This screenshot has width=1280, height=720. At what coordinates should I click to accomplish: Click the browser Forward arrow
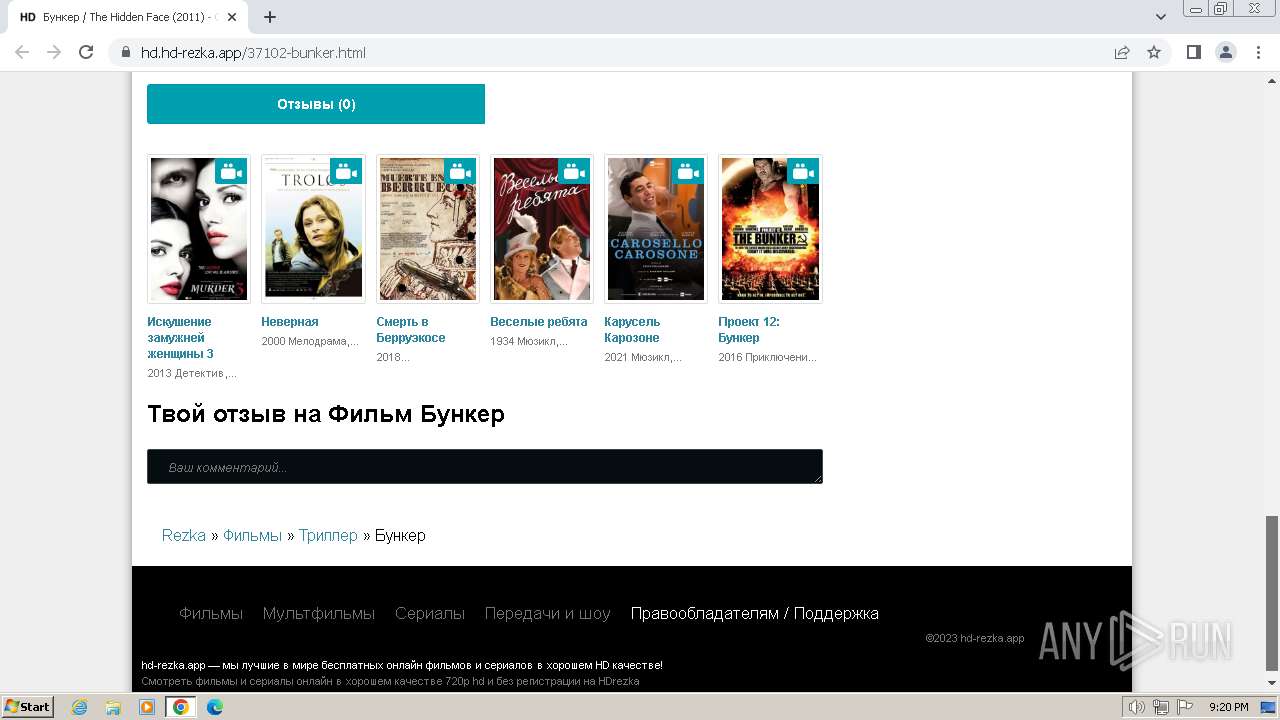[54, 52]
